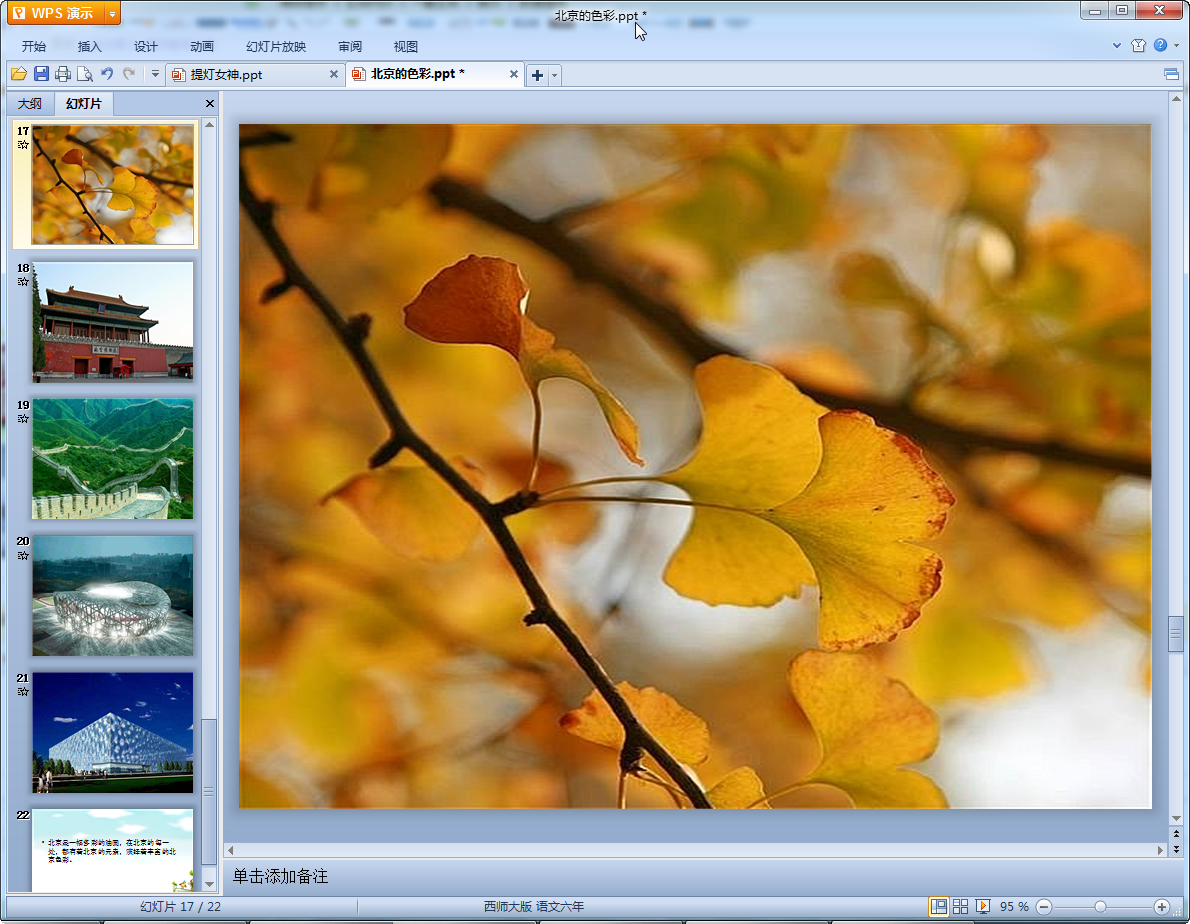This screenshot has width=1190, height=924.
Task: Save the presentation with the floppy disk icon
Action: (x=41, y=74)
